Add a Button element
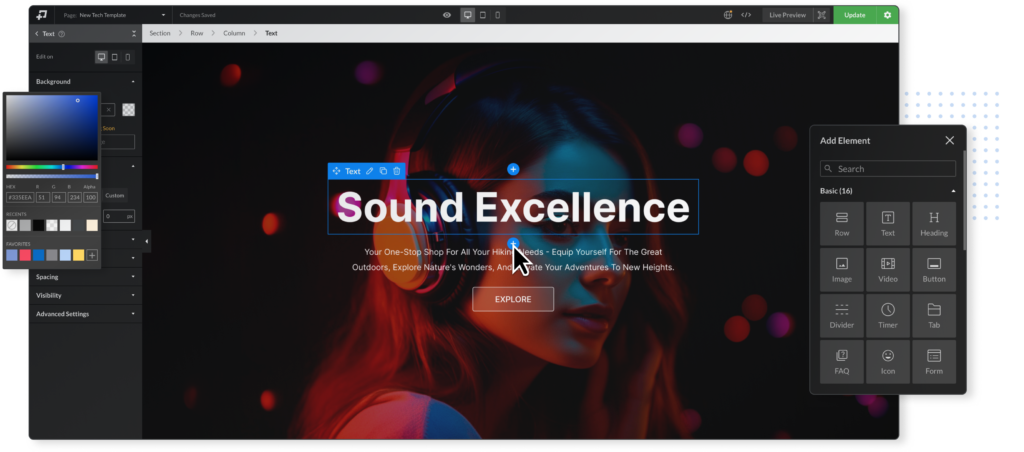 click(x=934, y=270)
